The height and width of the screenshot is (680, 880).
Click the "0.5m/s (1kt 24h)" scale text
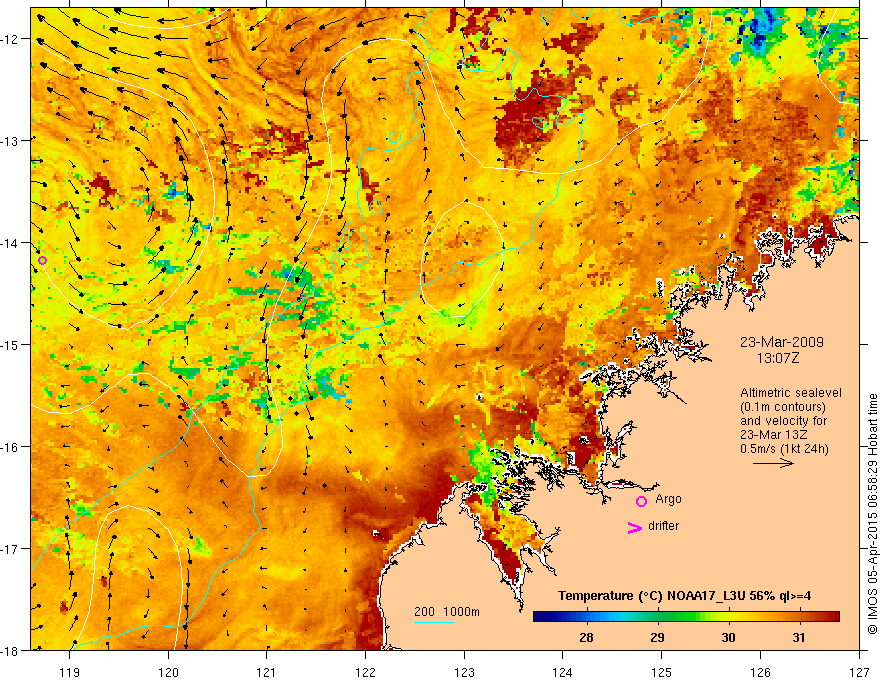click(784, 448)
